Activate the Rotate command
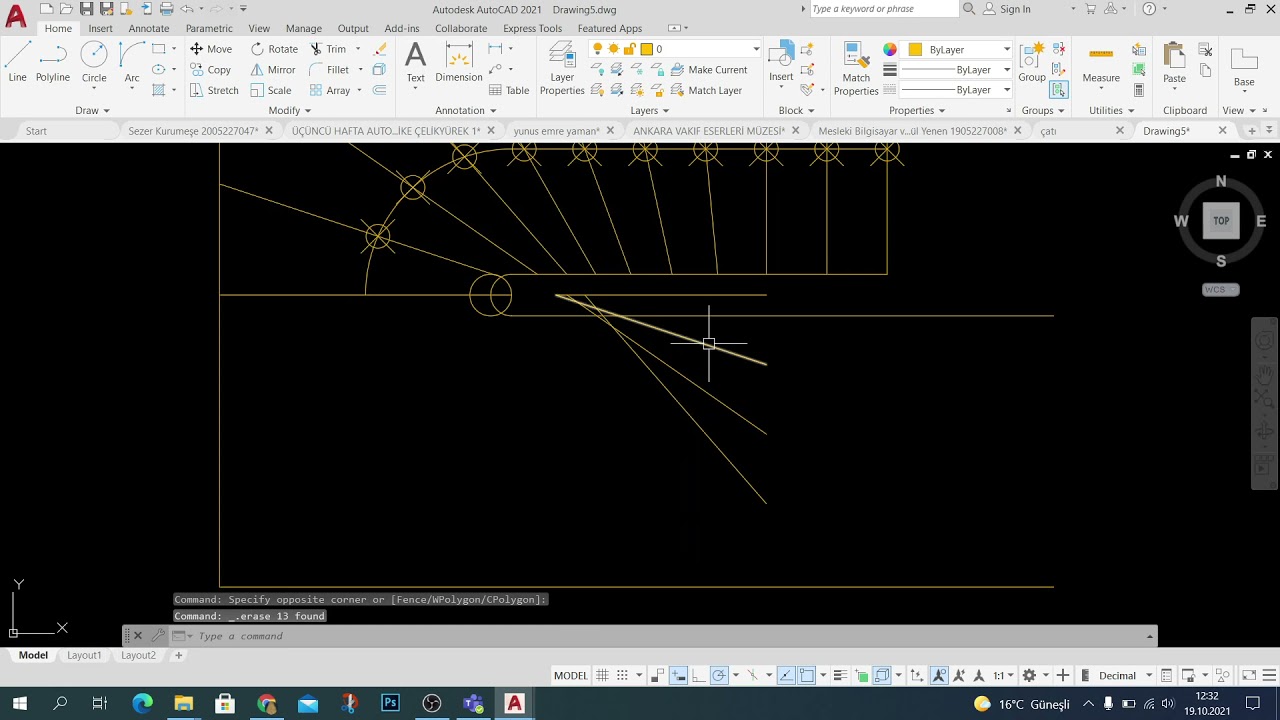Viewport: 1280px width, 720px height. (x=274, y=49)
